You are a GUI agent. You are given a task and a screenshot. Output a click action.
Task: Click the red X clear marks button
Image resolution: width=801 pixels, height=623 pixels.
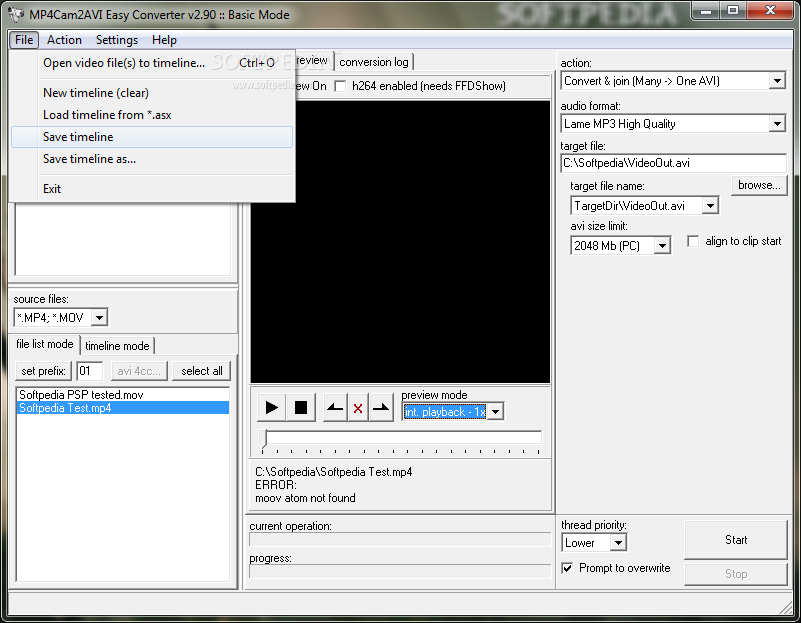point(358,408)
